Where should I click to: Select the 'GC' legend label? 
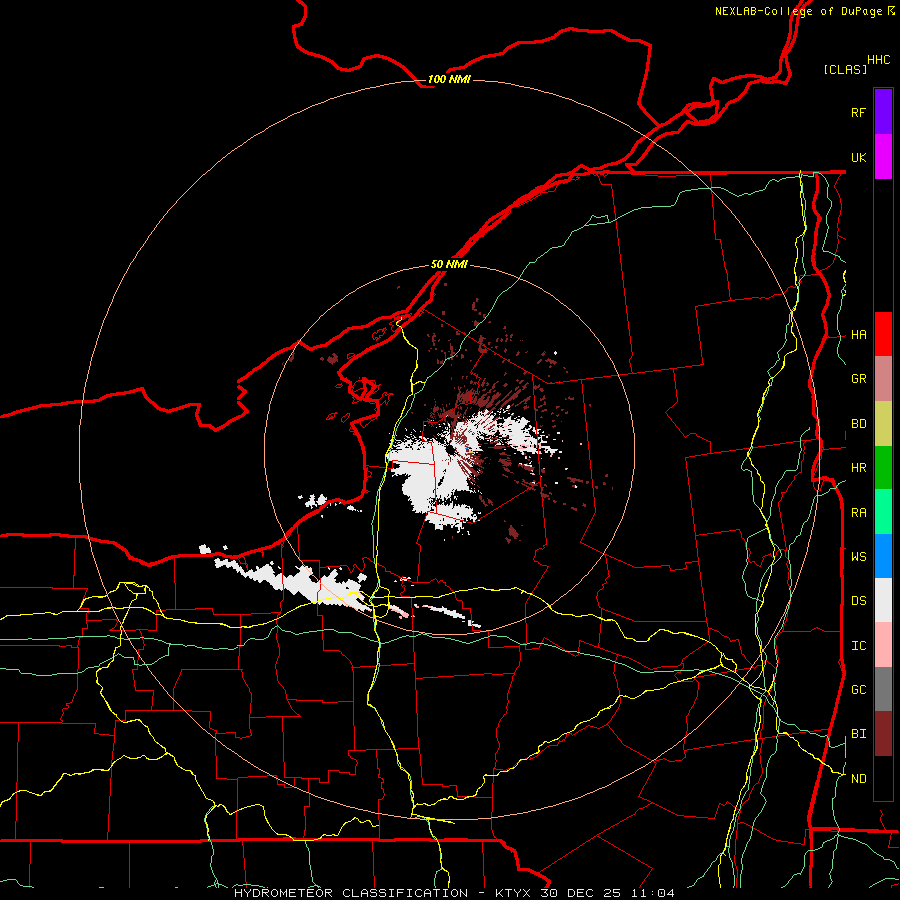858,690
